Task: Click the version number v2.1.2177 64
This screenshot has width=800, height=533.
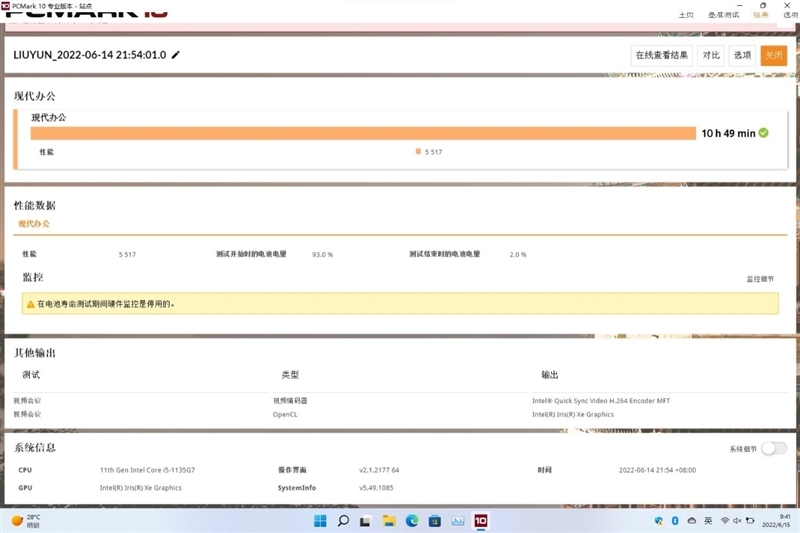Action: pos(379,470)
